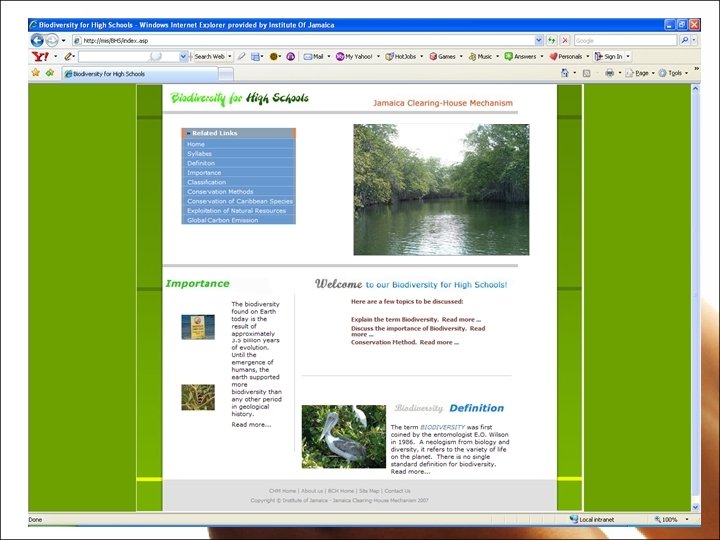
Task: Click the Add to Favorites star-plus icon
Action: click(50, 73)
